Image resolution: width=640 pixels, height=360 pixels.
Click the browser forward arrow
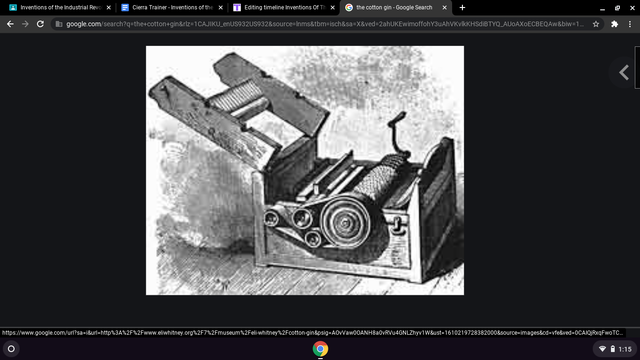(x=25, y=24)
